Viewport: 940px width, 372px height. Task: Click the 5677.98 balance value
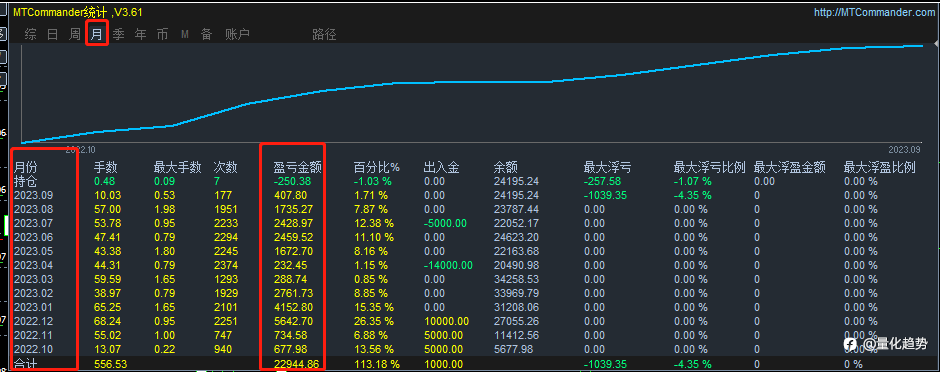click(513, 349)
